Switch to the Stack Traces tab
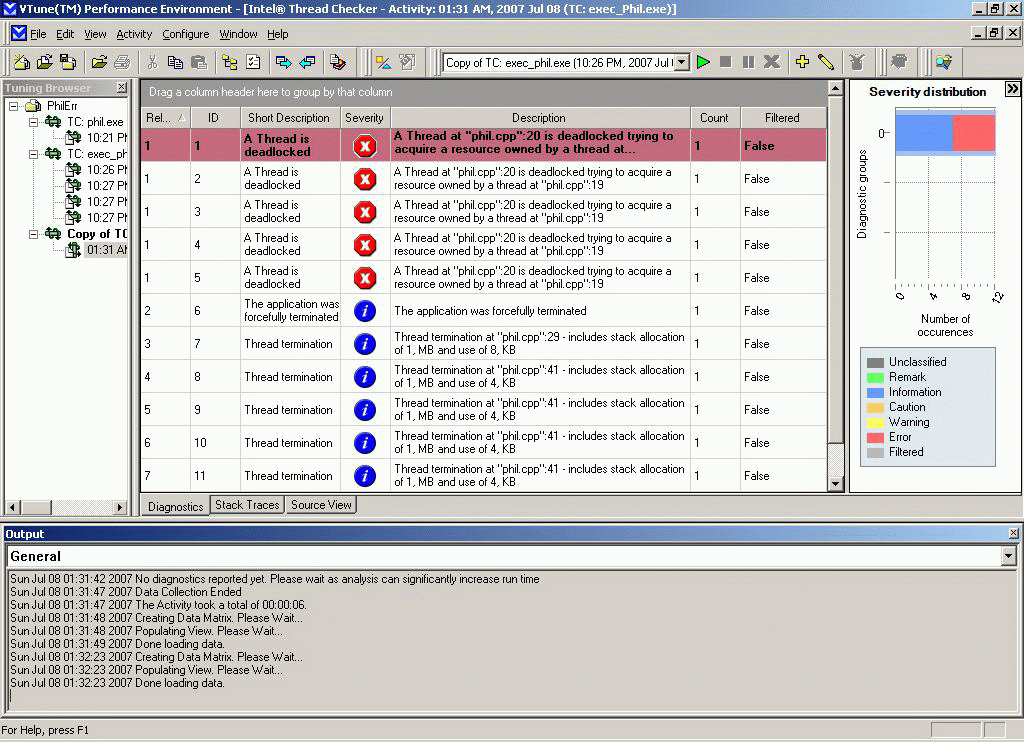1024x742 pixels. click(247, 505)
